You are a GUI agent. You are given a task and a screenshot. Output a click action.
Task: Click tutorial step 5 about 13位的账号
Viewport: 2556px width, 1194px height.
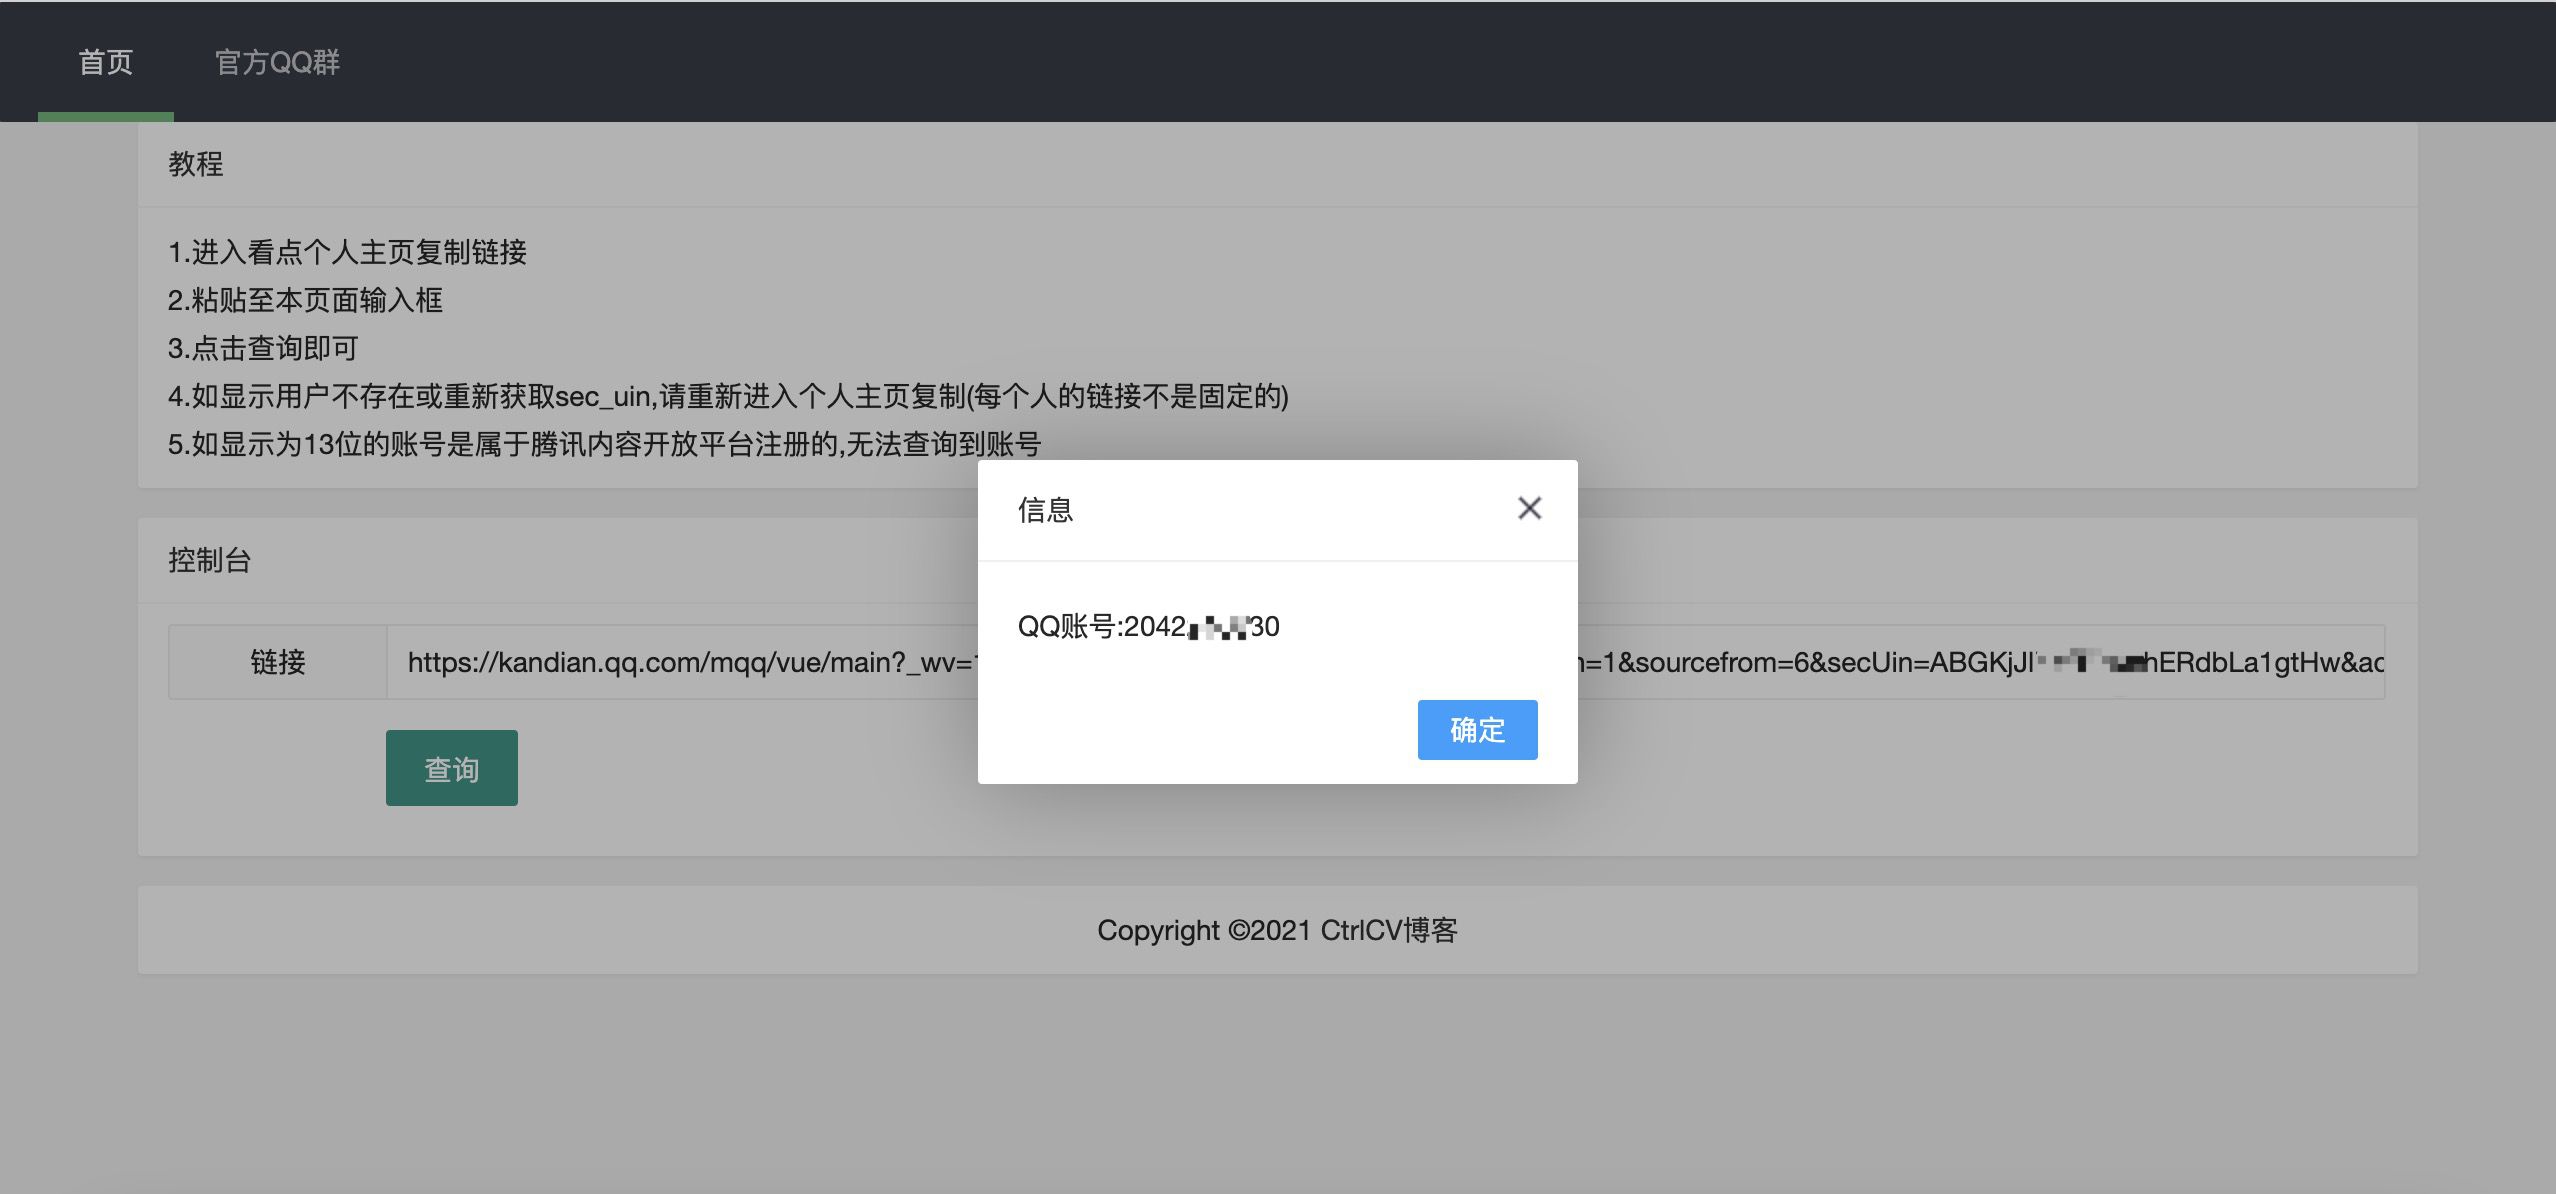[604, 444]
